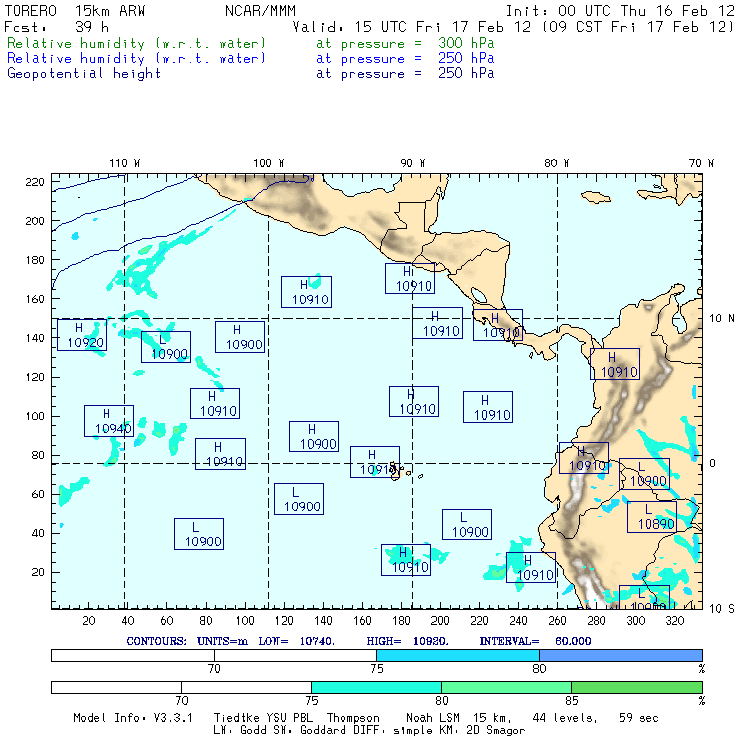Click the cyan 75-80% swatch on upper colorbar
This screenshot has height=740, width=740.
click(x=458, y=655)
